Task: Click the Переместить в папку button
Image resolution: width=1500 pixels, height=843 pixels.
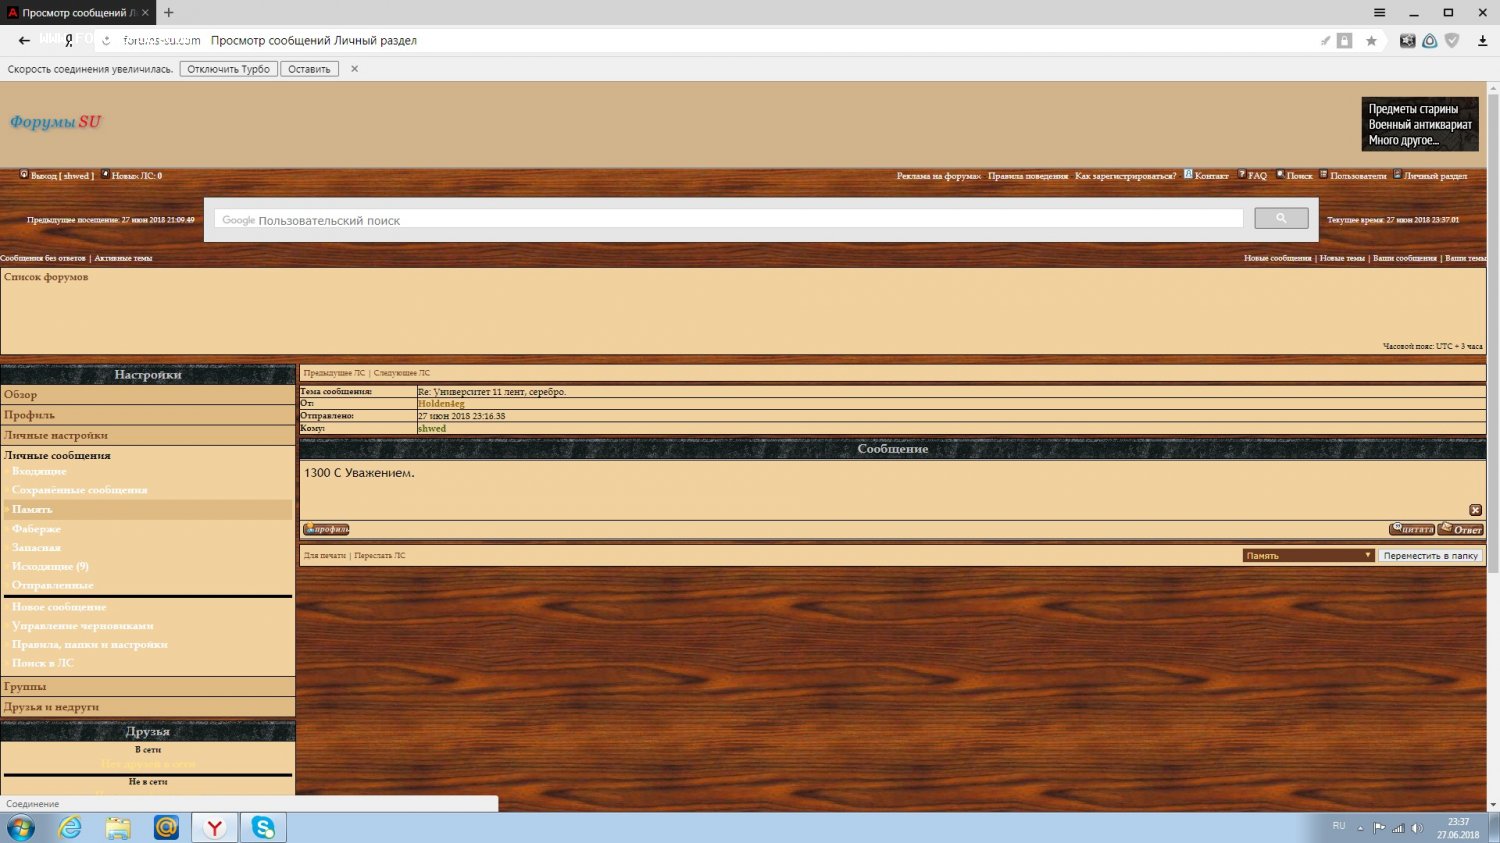Action: click(x=1430, y=555)
